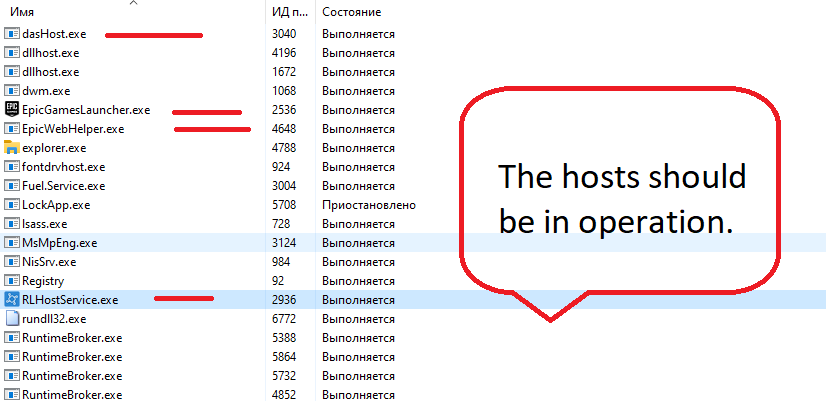Select the dasHost.exe process name
The height and width of the screenshot is (401, 826).
click(54, 34)
